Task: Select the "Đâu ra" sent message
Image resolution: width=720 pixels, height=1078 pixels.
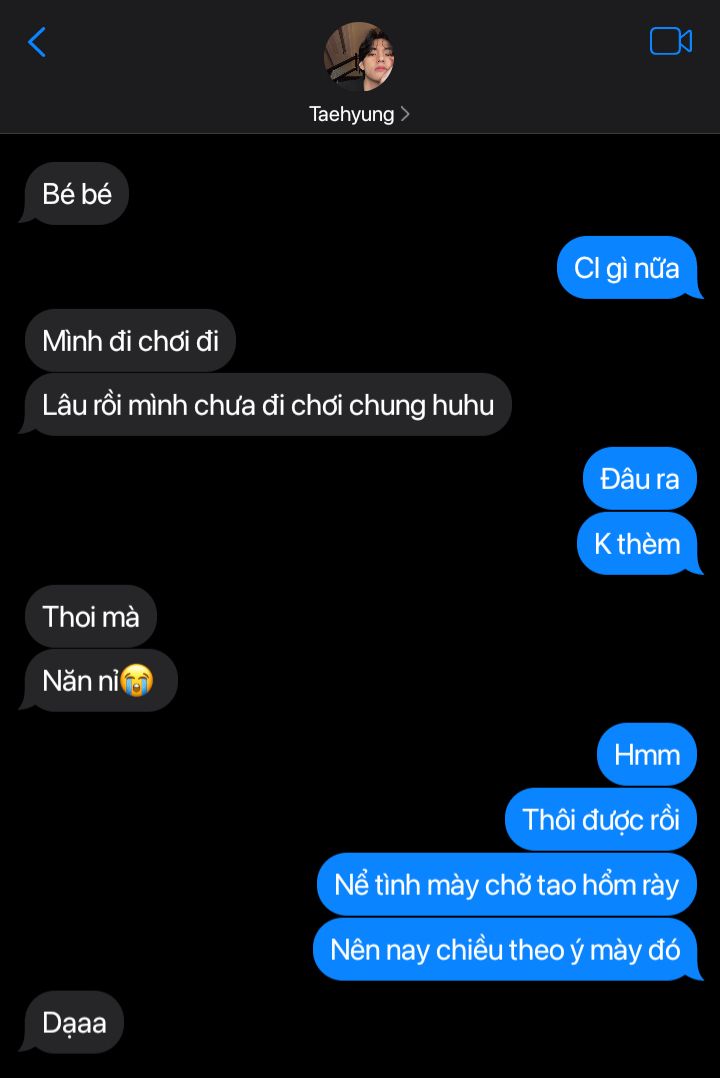Action: coord(640,478)
